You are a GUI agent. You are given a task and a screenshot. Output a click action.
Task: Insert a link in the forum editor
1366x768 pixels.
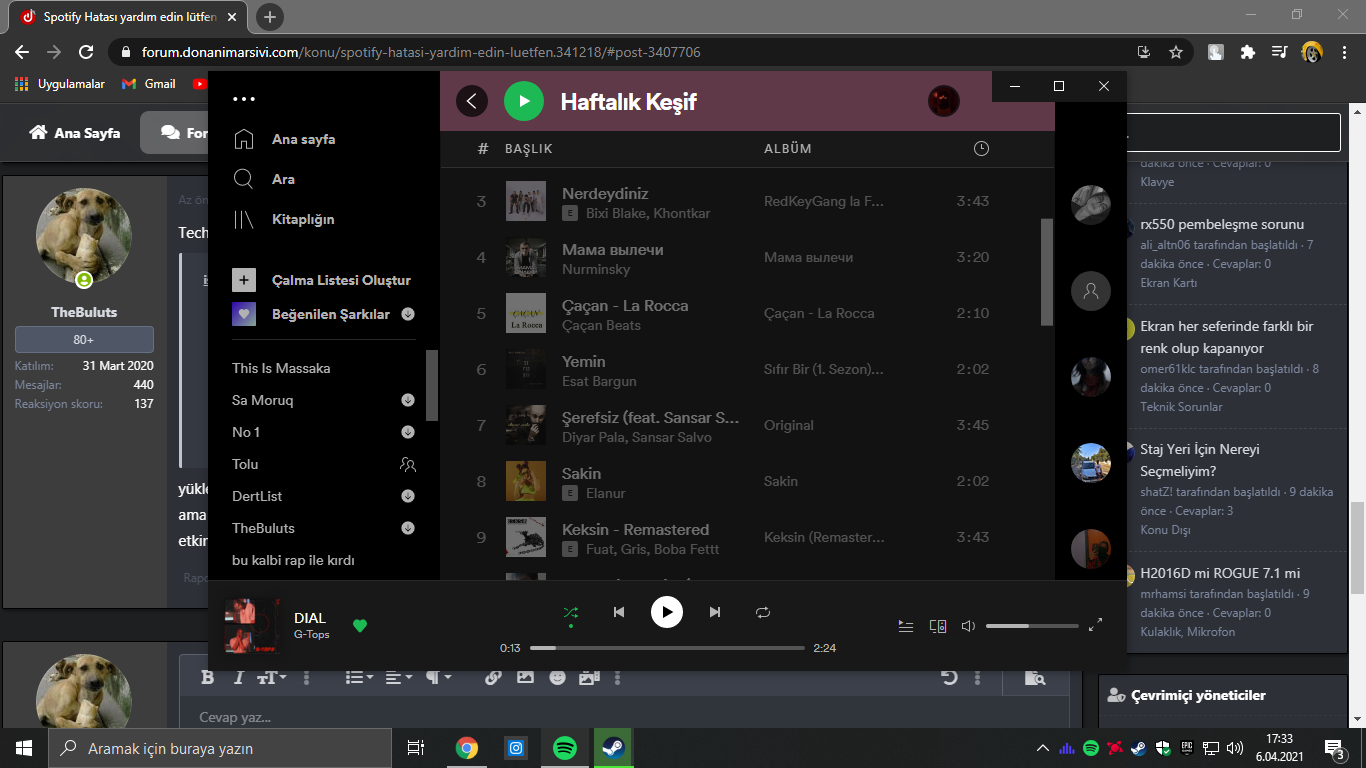point(493,678)
